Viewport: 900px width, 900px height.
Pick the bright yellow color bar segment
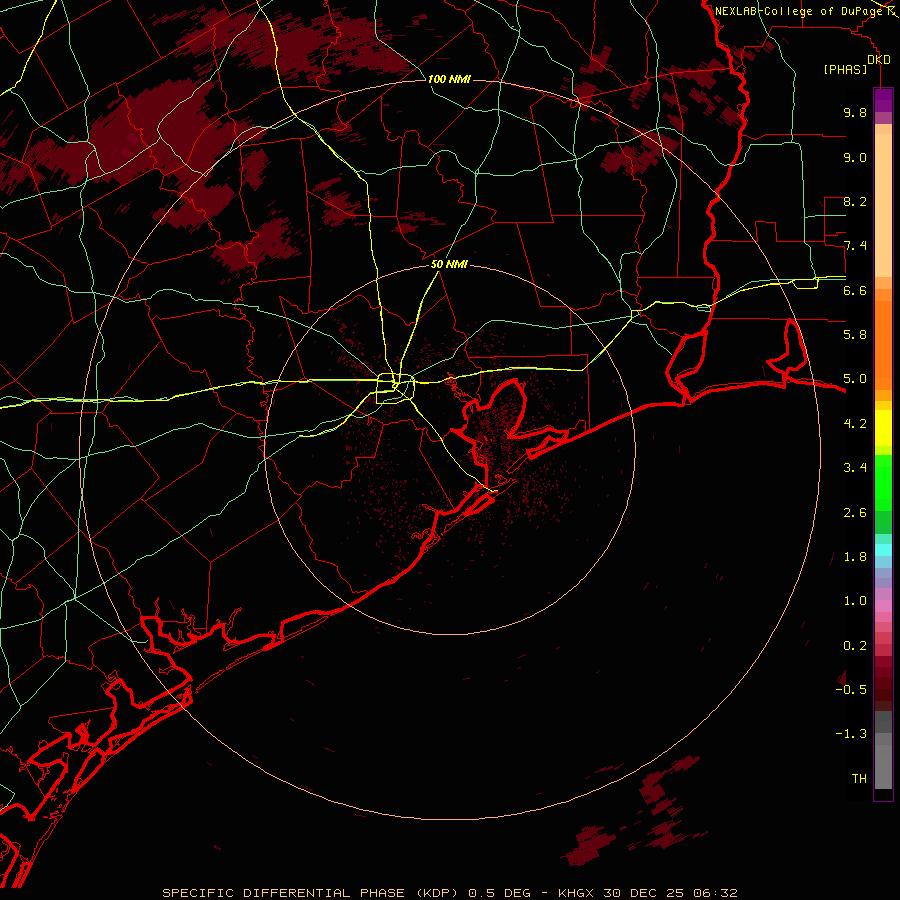click(x=883, y=428)
